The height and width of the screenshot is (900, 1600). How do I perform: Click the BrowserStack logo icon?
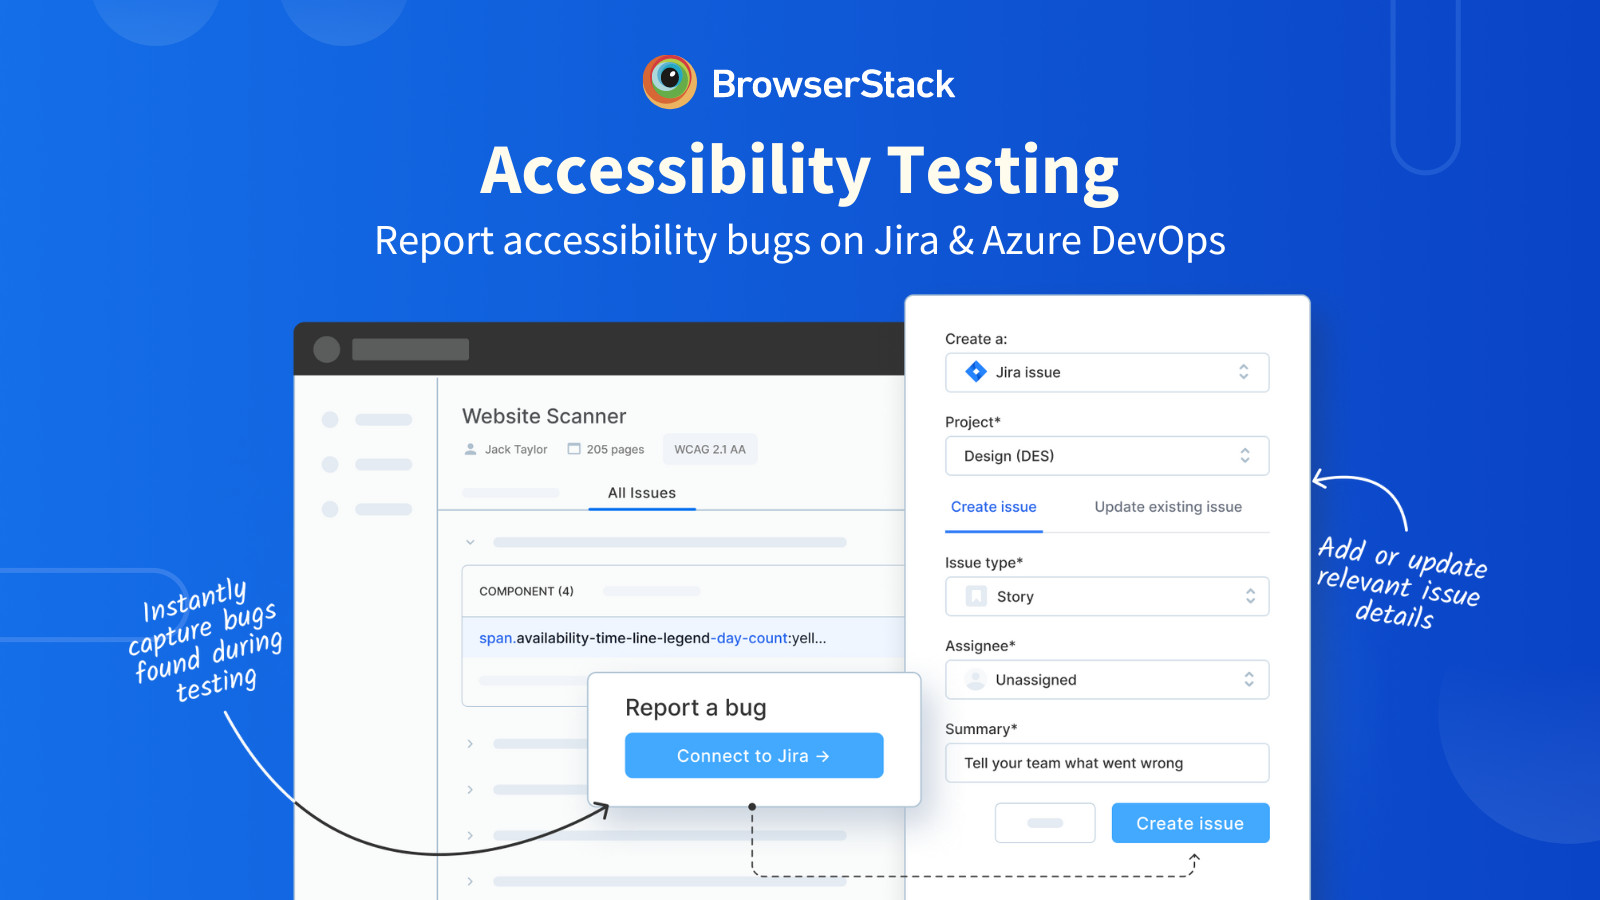click(669, 82)
